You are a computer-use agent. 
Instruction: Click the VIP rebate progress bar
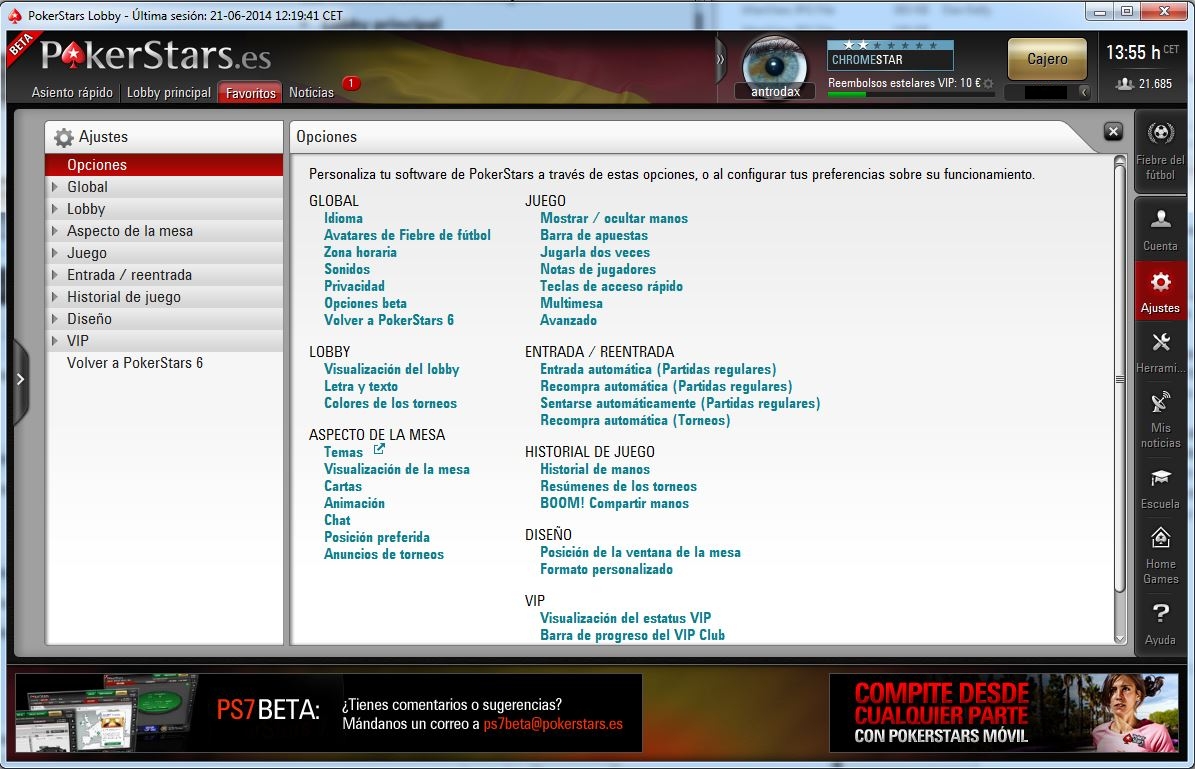tap(911, 95)
